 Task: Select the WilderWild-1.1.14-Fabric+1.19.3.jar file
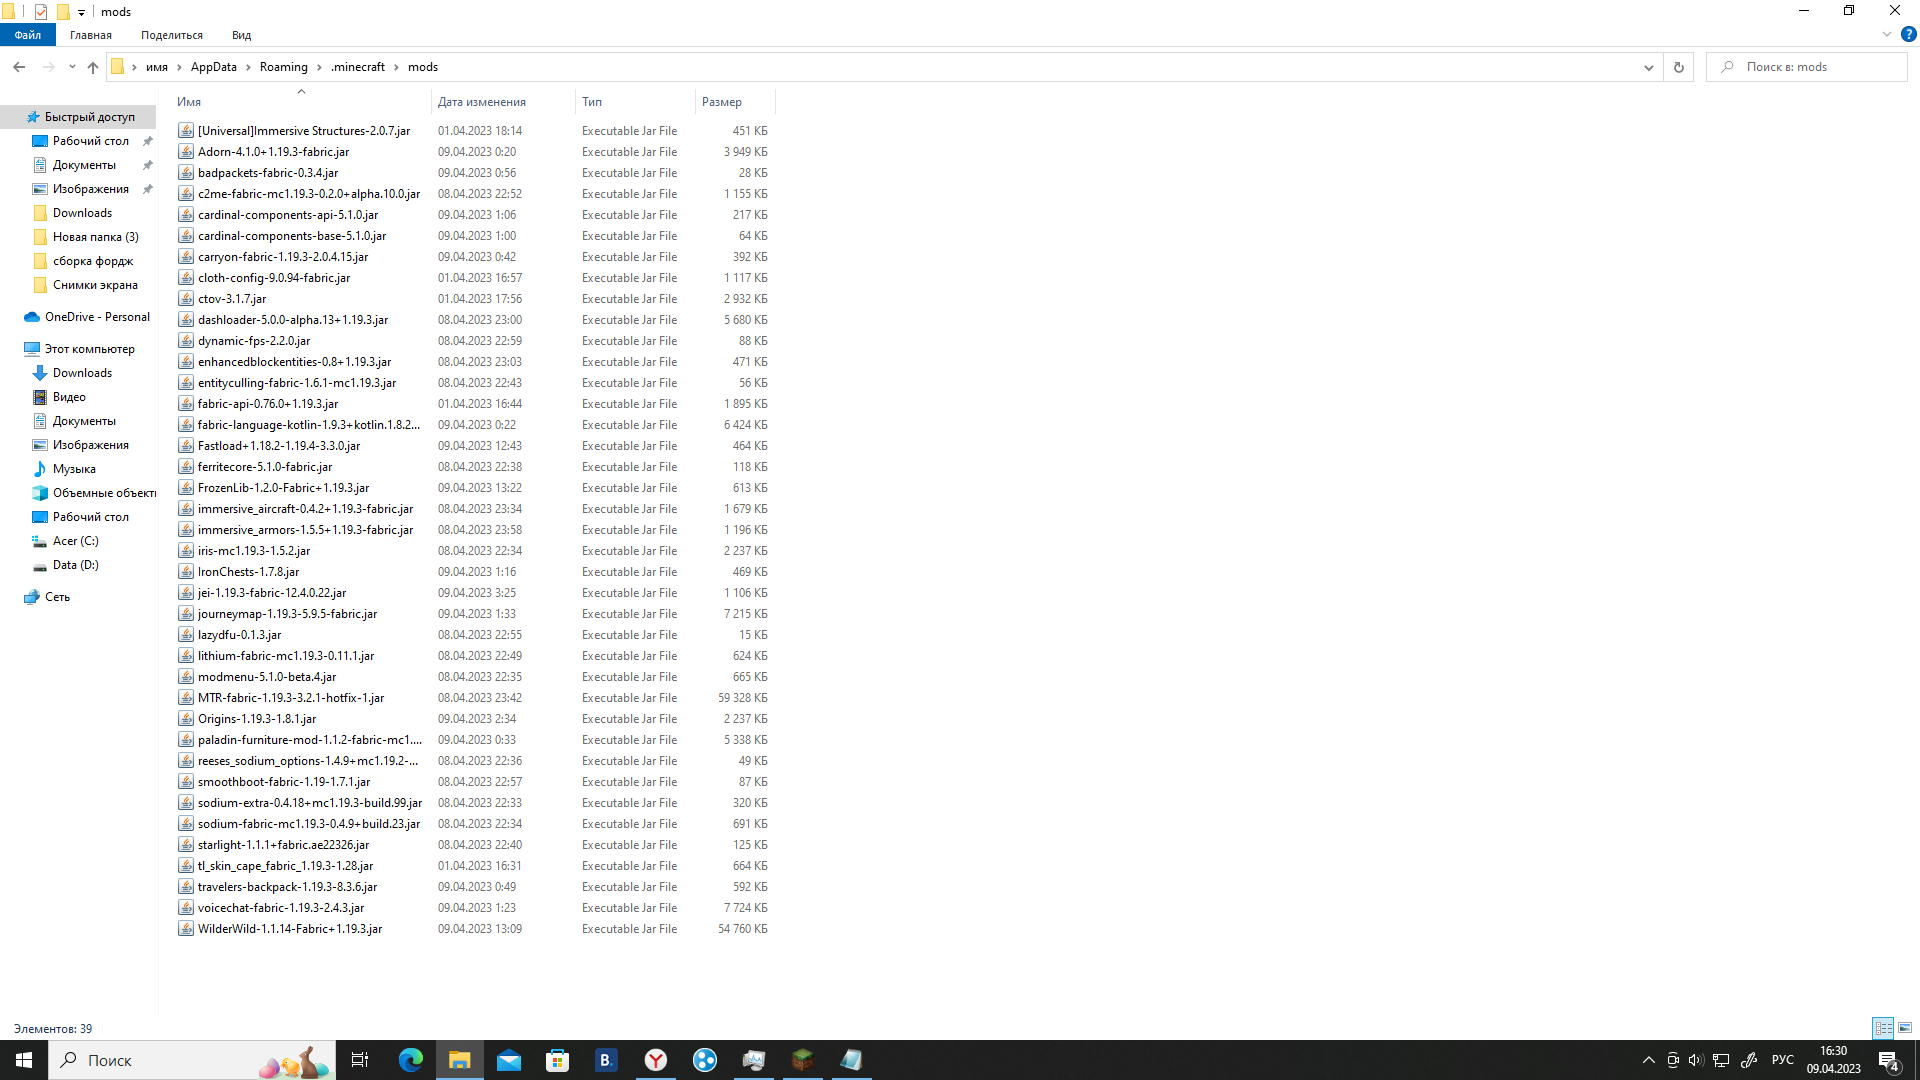[x=289, y=929]
